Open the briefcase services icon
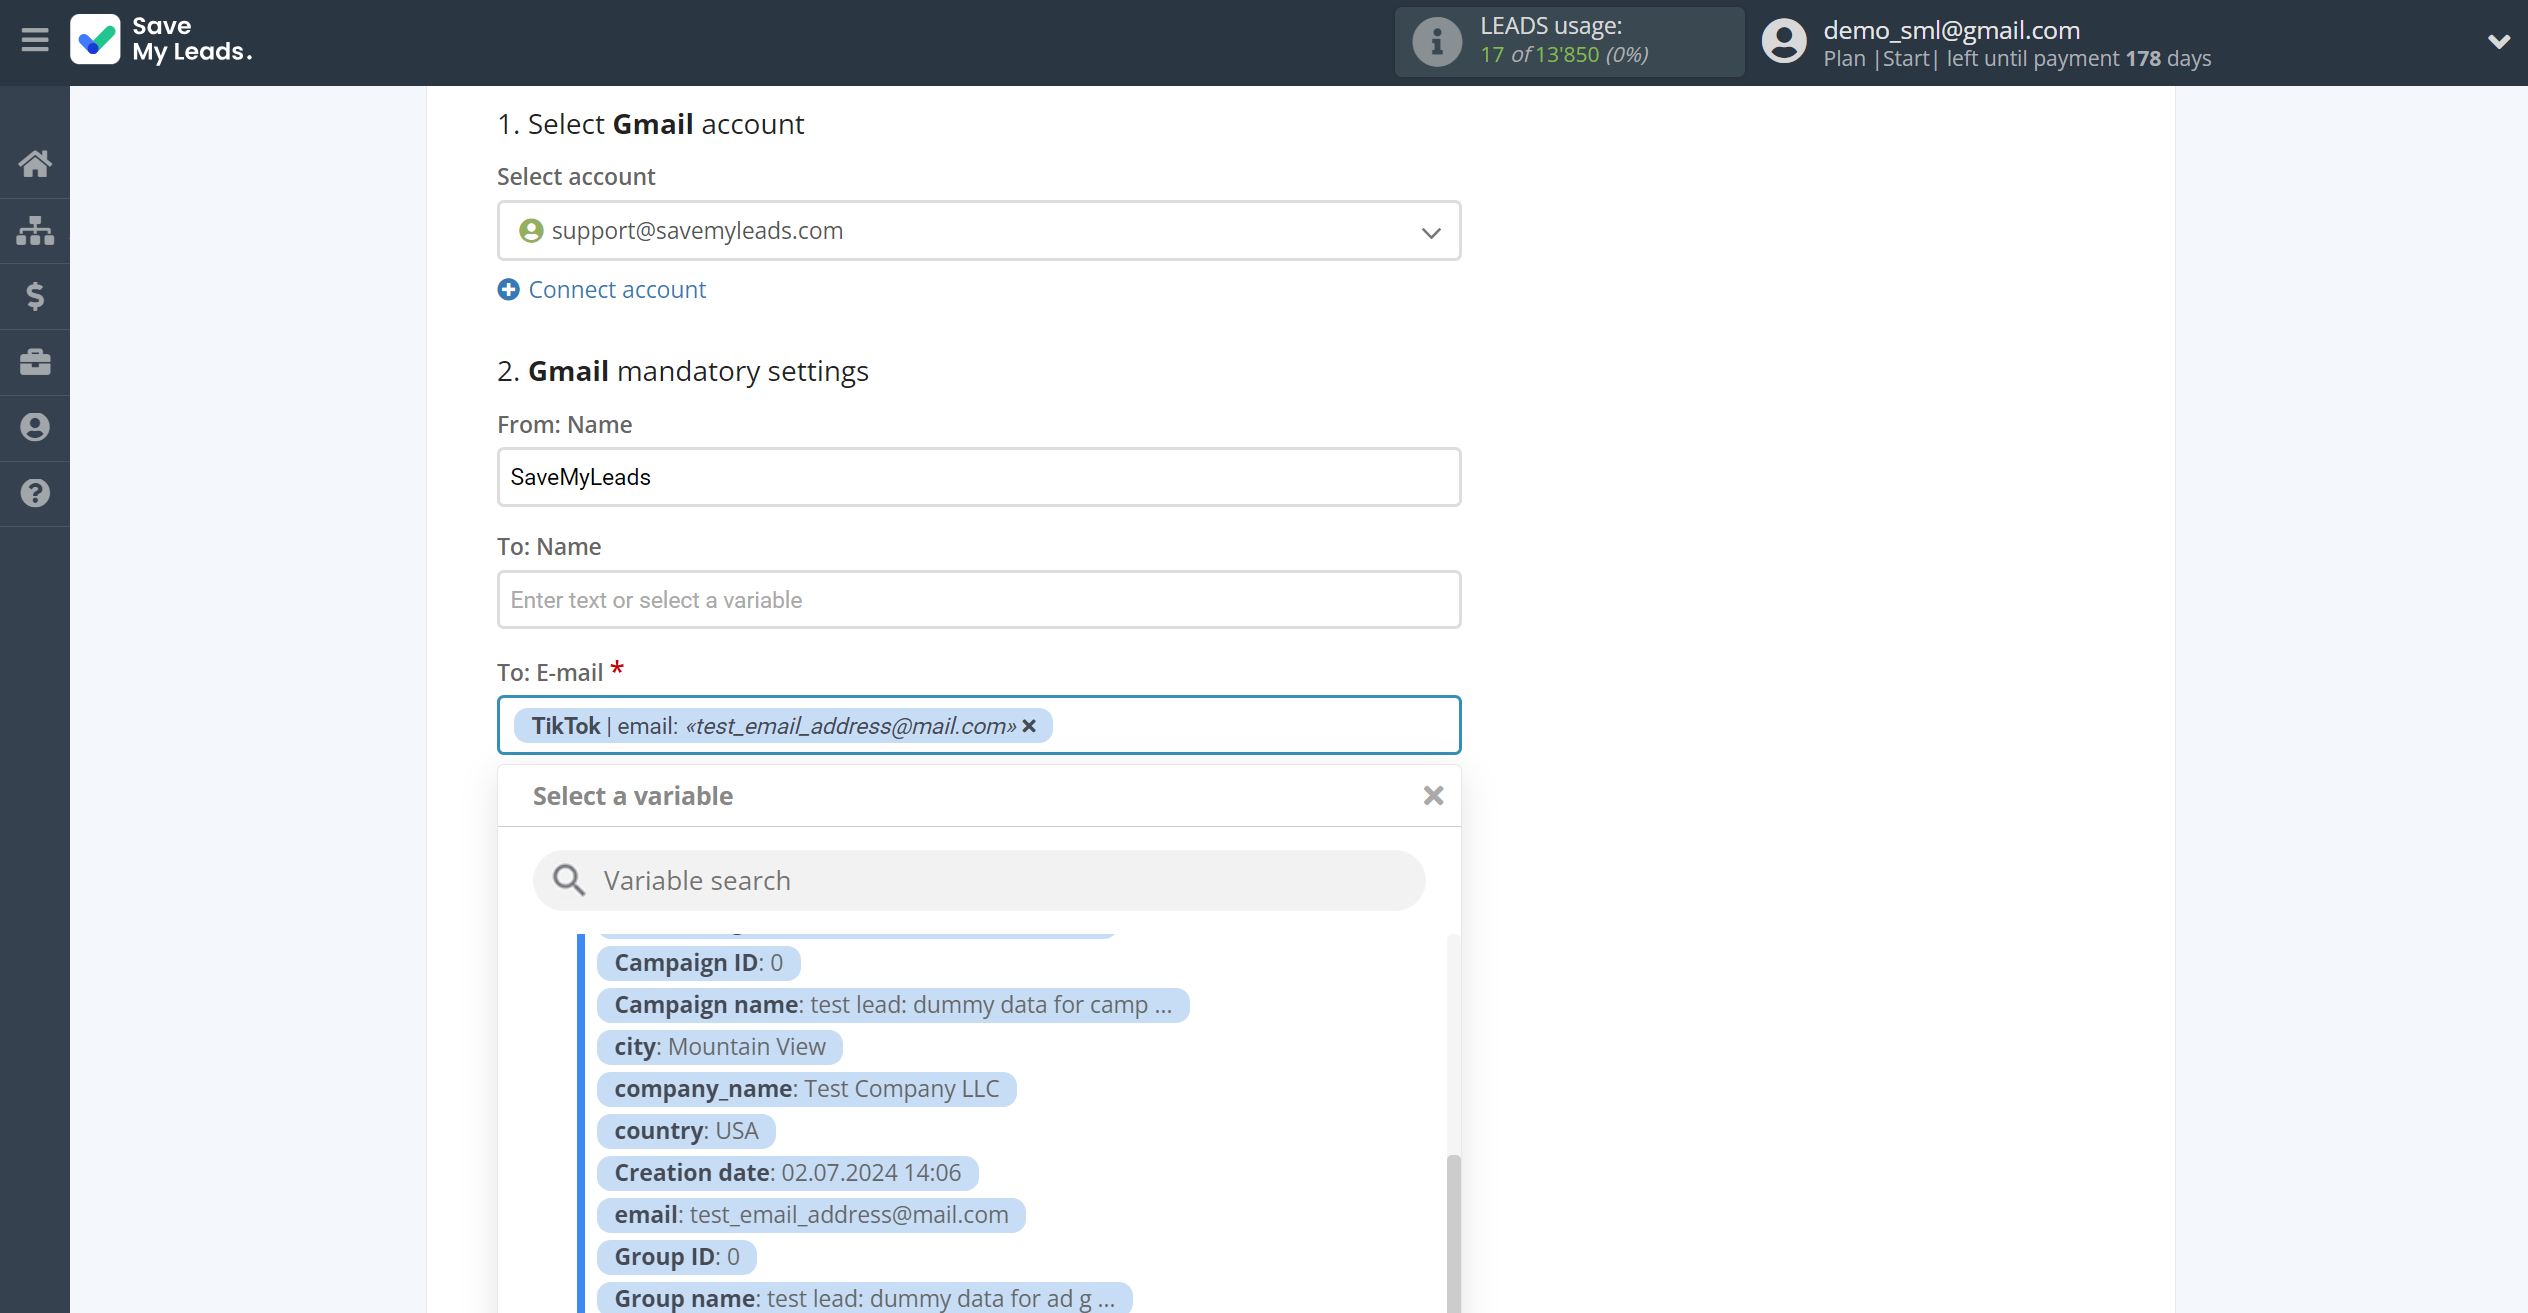This screenshot has width=2528, height=1313. (35, 362)
